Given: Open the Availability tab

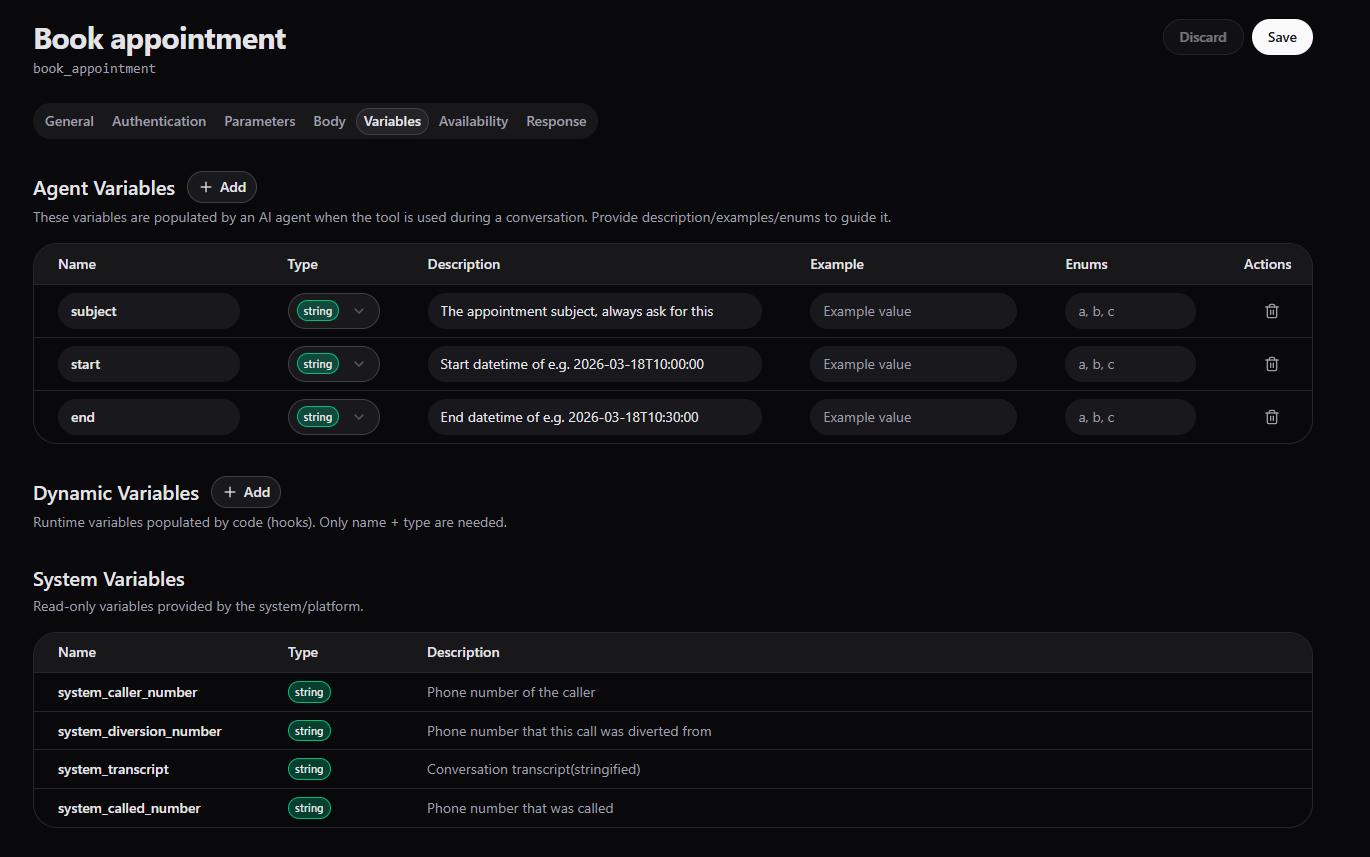Looking at the screenshot, I should (473, 121).
